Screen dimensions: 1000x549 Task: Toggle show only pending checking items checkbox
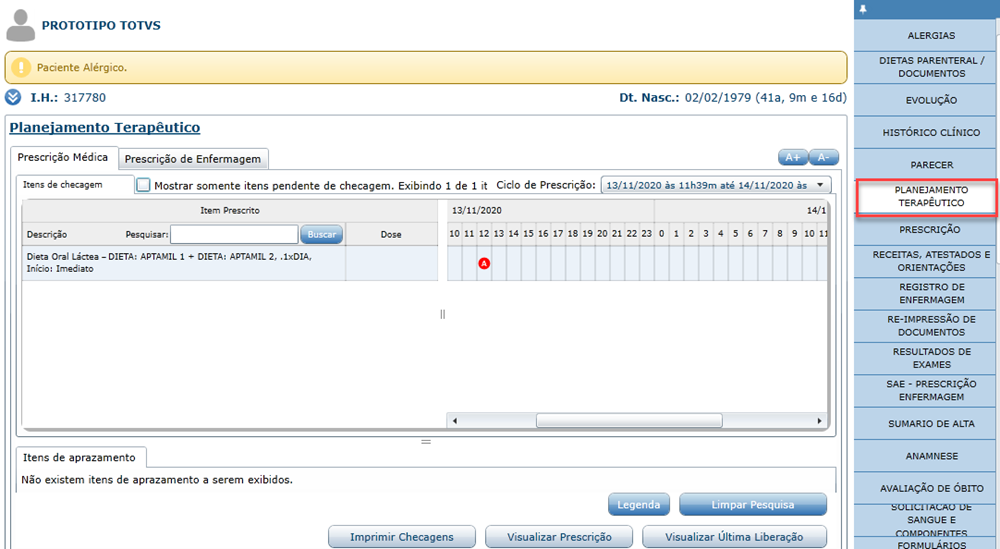143,185
